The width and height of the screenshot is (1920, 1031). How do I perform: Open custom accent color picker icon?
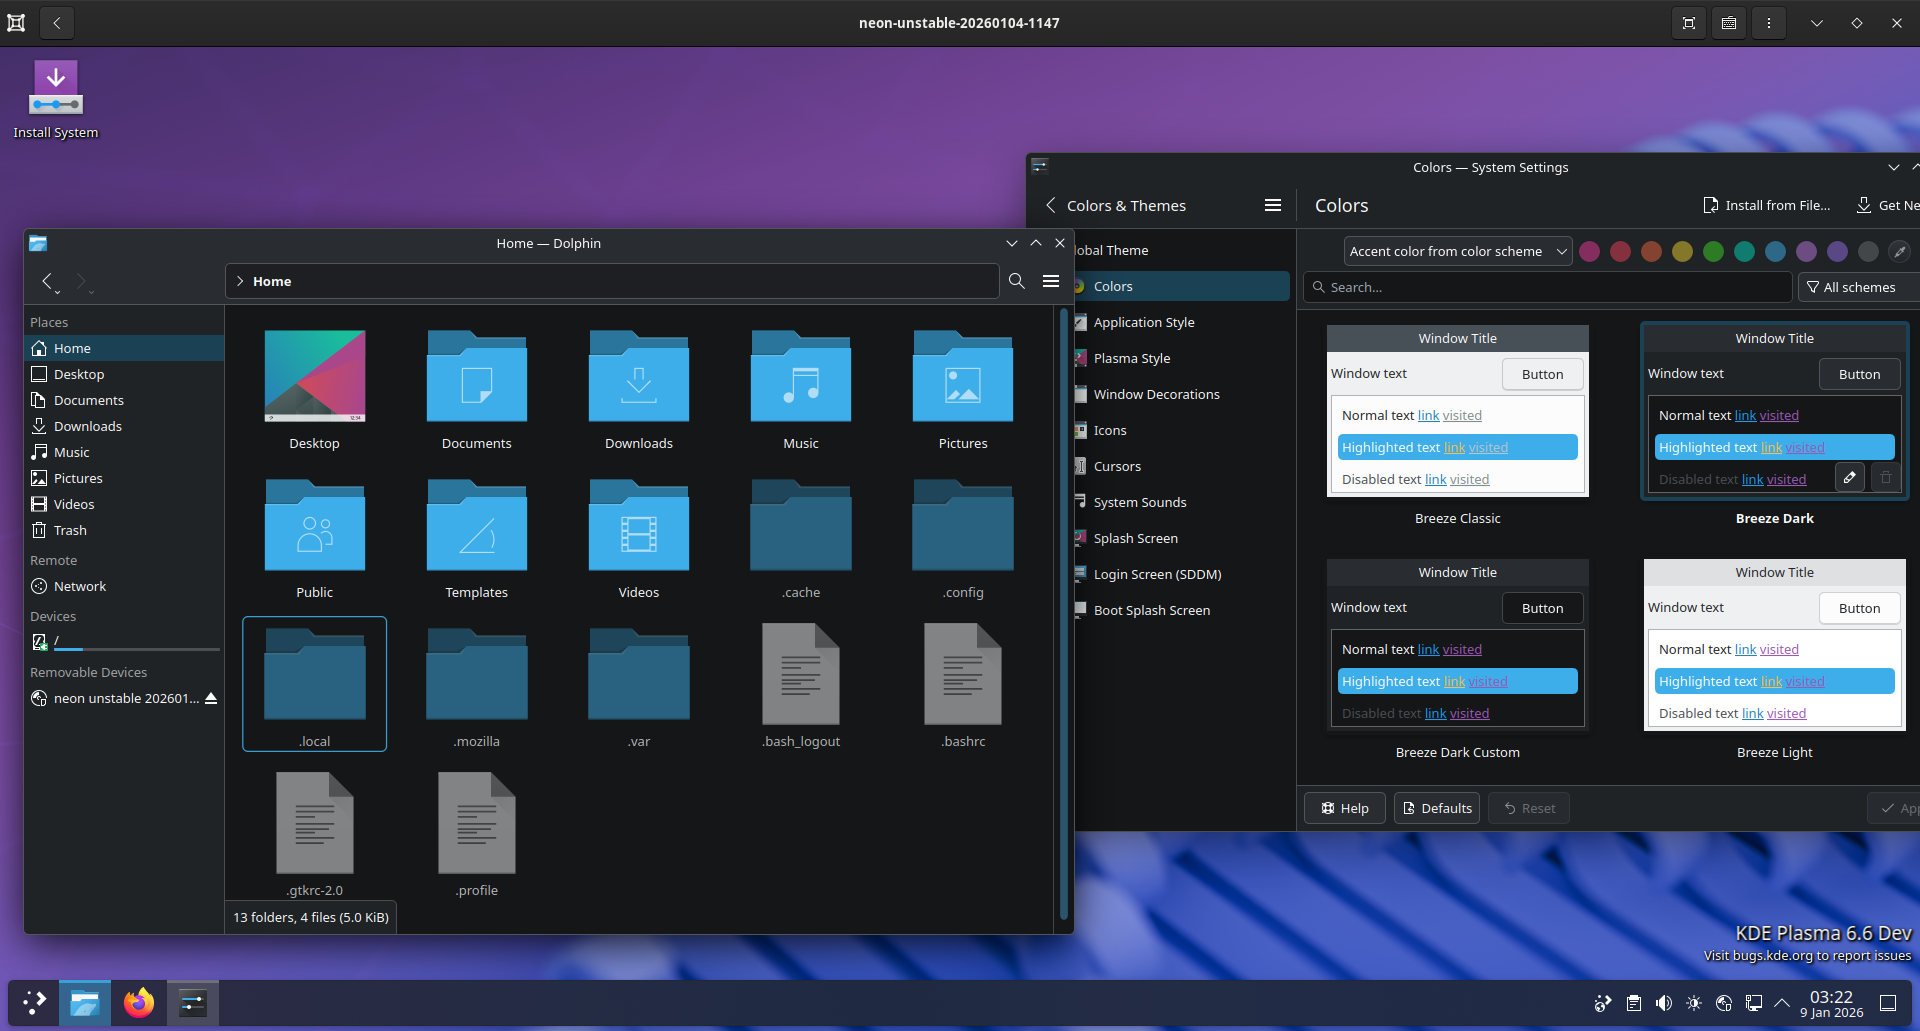(1899, 252)
